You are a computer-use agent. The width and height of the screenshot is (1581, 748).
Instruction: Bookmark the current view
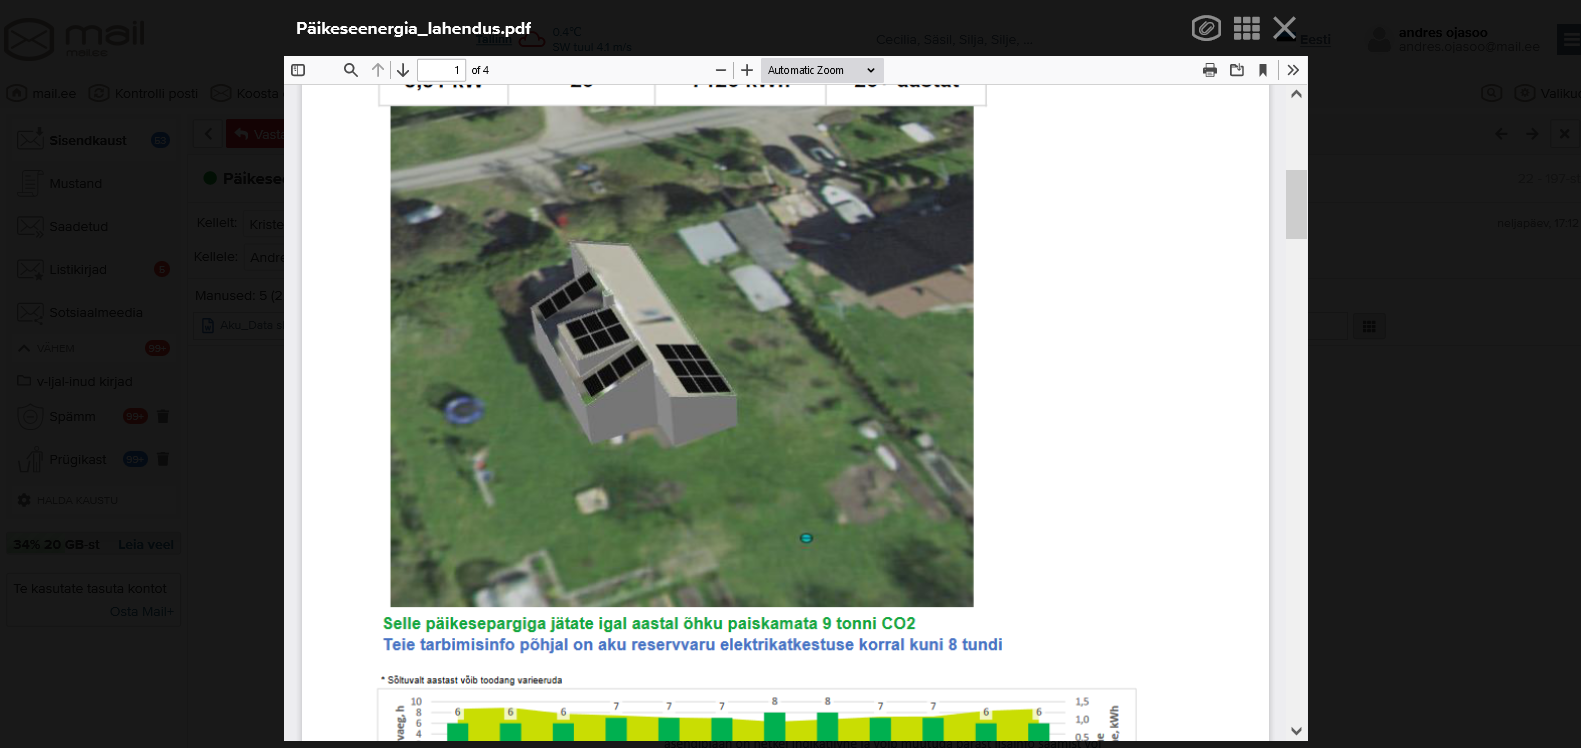(1263, 70)
